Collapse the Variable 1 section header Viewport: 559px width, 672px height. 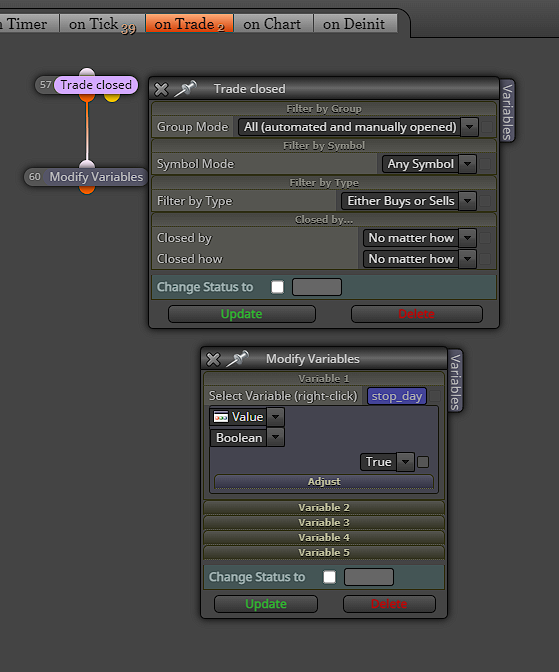coord(324,378)
